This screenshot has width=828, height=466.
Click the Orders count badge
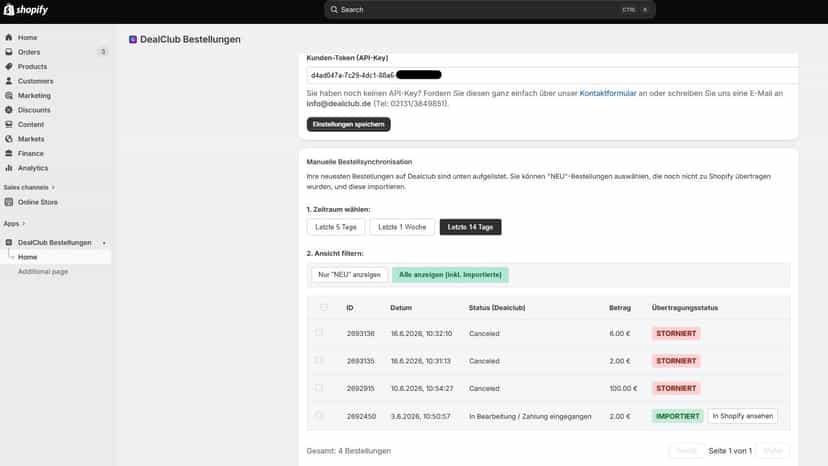click(103, 52)
